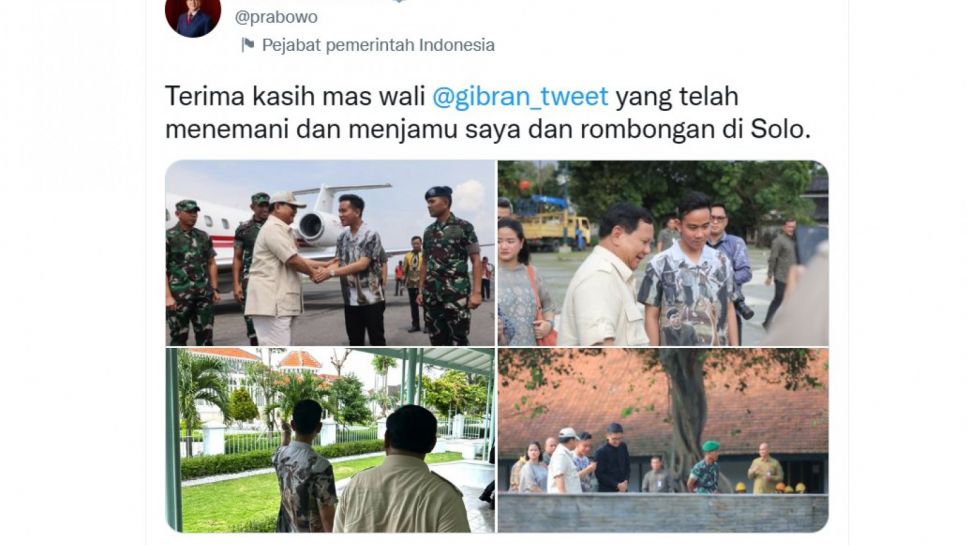The image size is (970, 545).
Task: Click the green-beret soldier in fourth photo
Action: click(706, 467)
